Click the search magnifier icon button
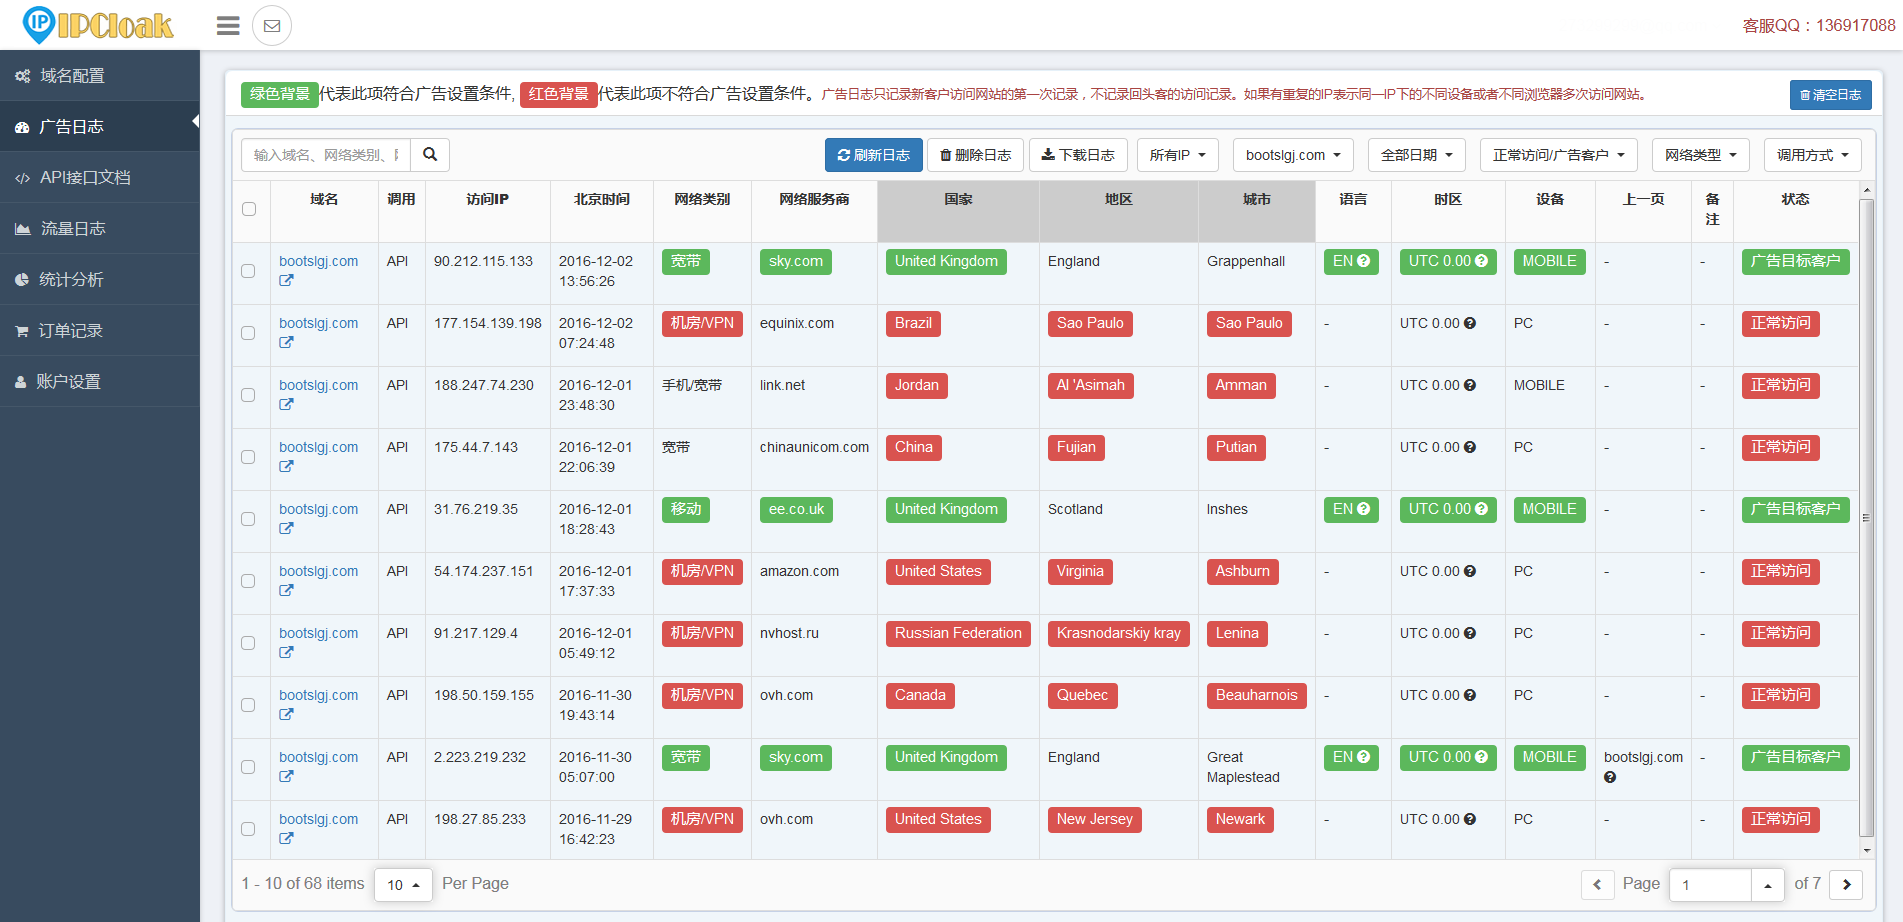 (430, 155)
